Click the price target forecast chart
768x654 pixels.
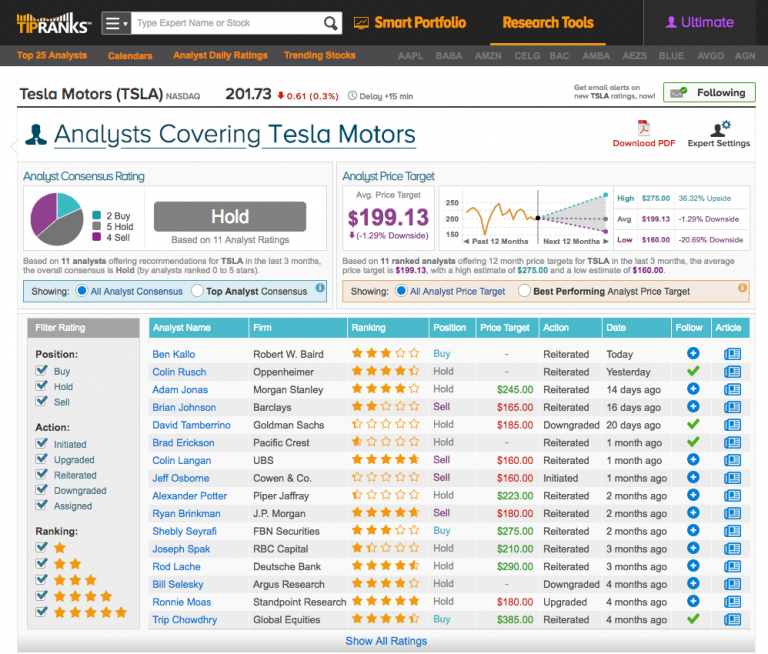pyautogui.click(x=526, y=218)
